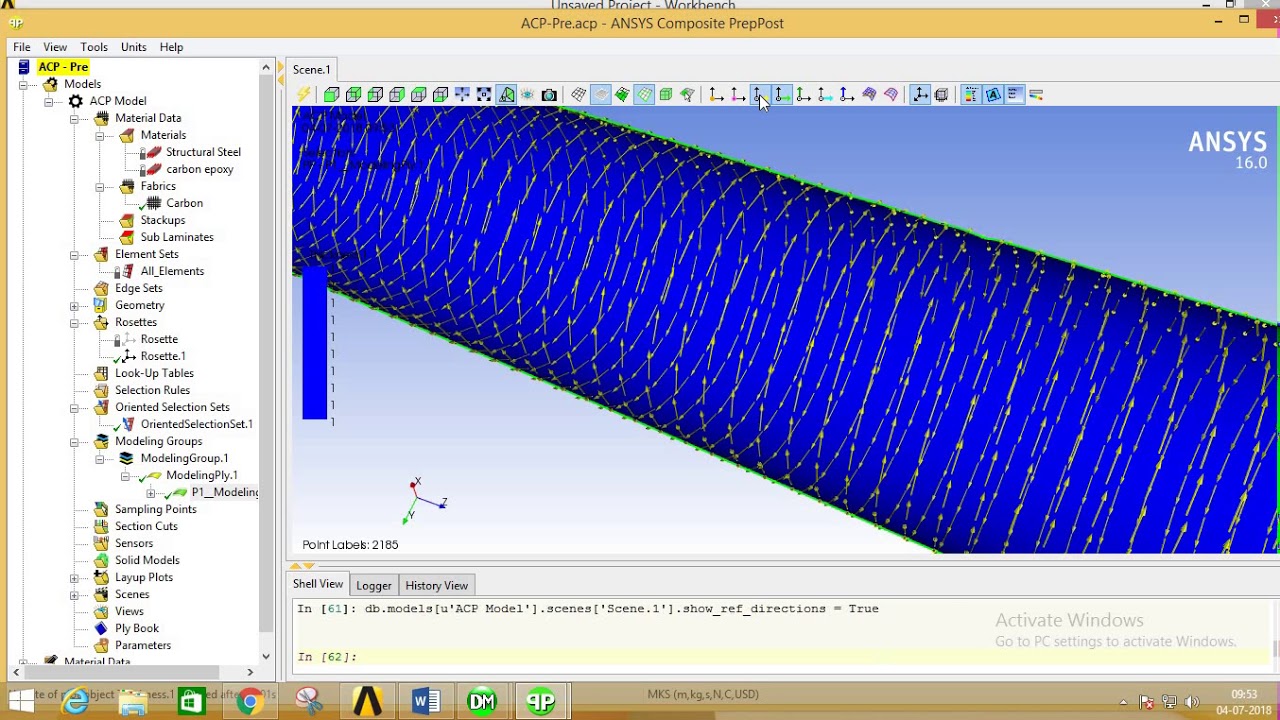Collapse the Rosettes node

pyautogui.click(x=74, y=322)
